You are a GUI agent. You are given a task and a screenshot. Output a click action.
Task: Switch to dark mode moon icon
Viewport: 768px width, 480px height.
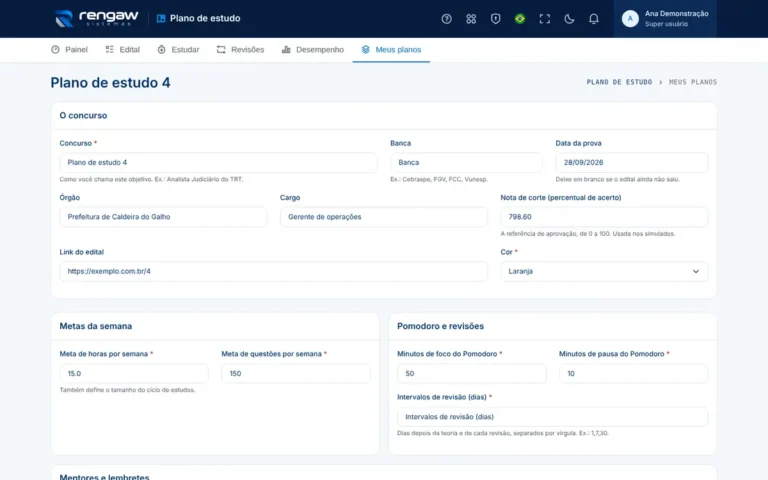tap(569, 19)
